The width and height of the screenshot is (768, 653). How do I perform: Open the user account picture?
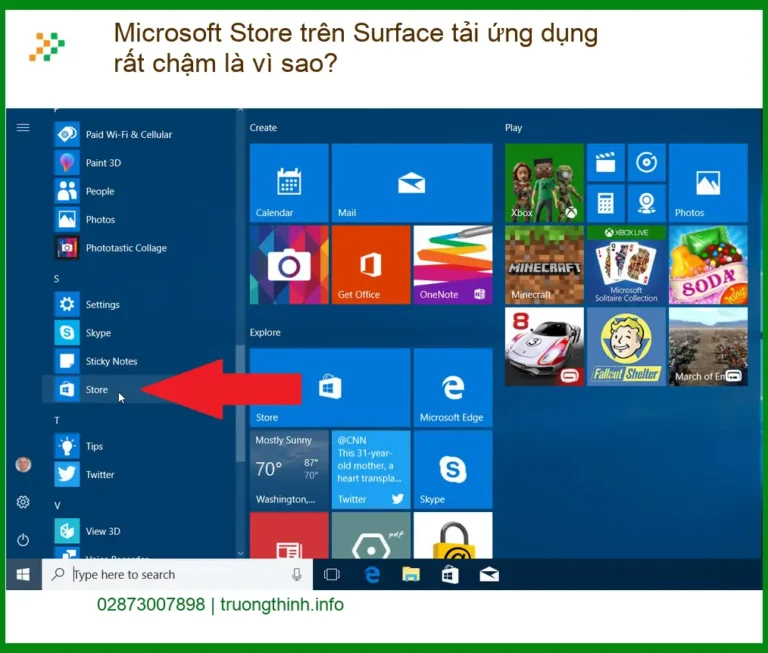coord(23,464)
